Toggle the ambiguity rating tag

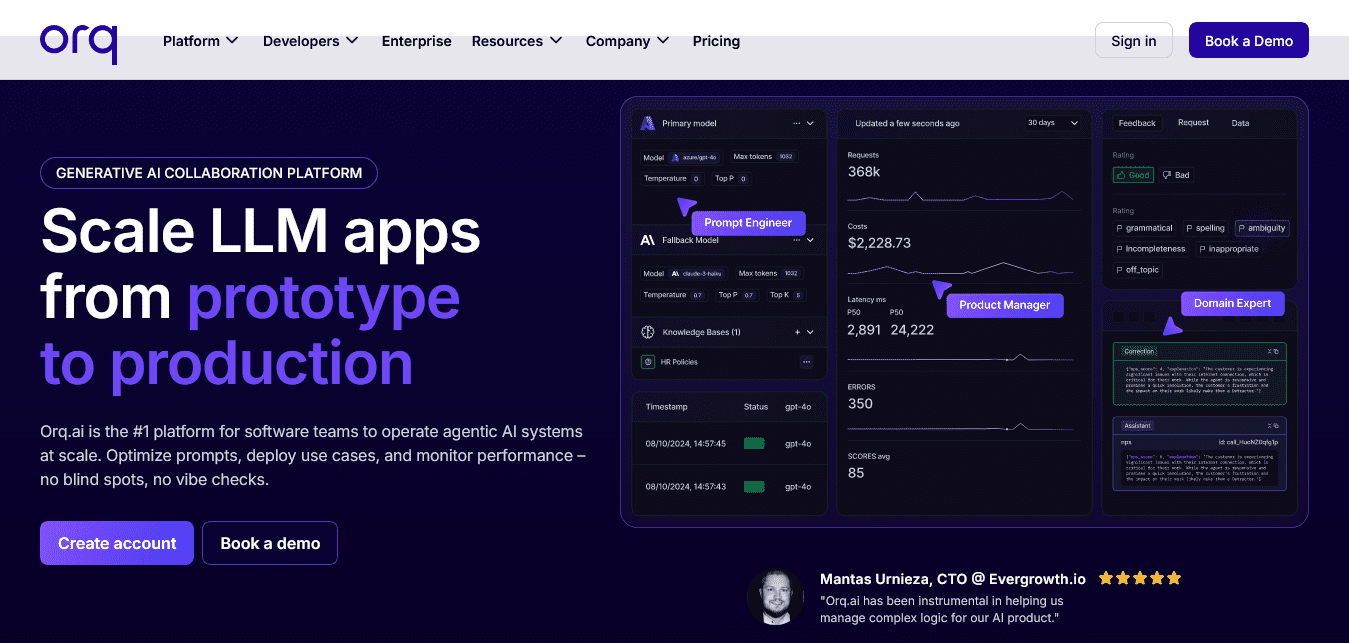pyautogui.click(x=1262, y=228)
